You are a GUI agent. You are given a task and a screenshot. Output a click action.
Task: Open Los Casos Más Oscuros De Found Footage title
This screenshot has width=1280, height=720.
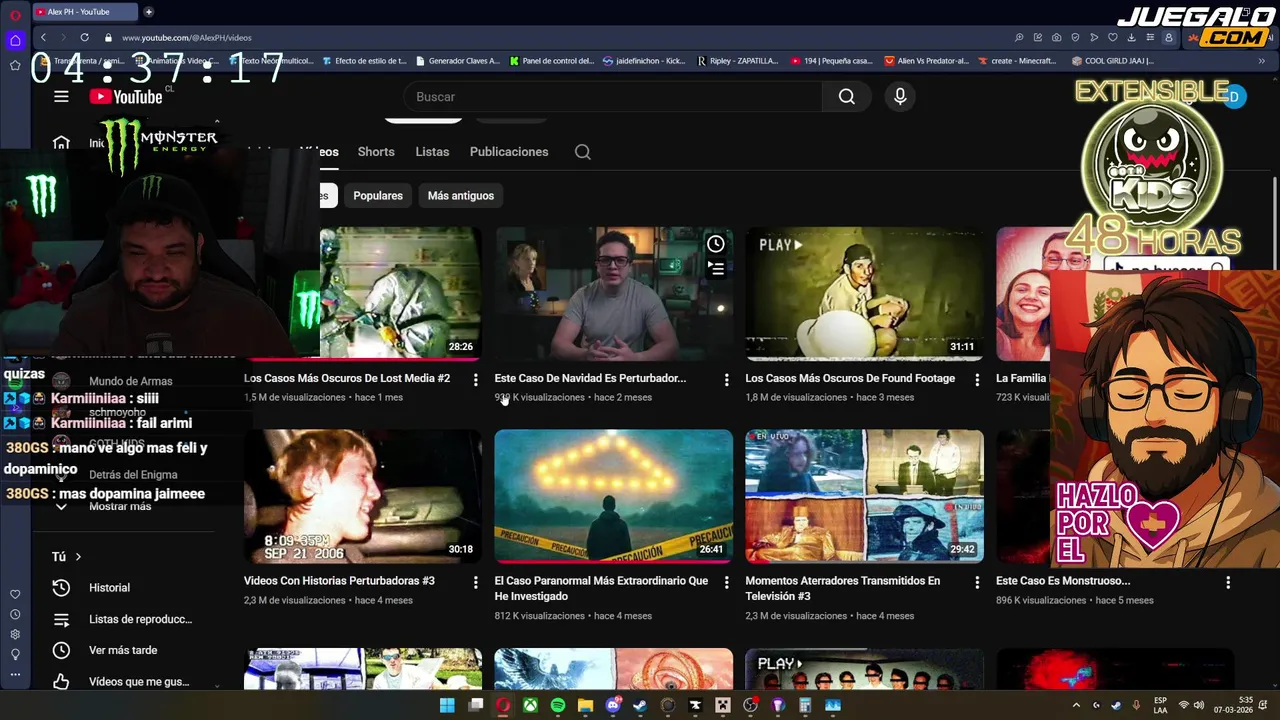(850, 379)
